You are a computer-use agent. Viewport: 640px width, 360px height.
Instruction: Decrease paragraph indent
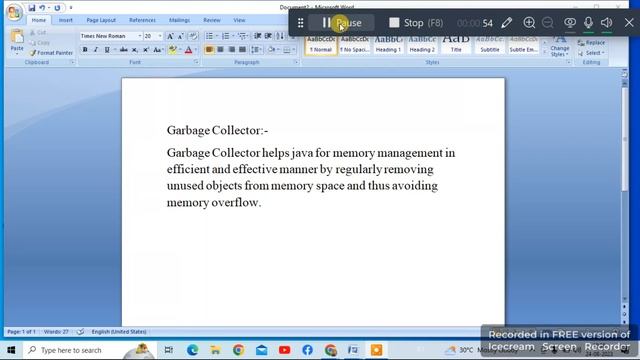pos(258,36)
